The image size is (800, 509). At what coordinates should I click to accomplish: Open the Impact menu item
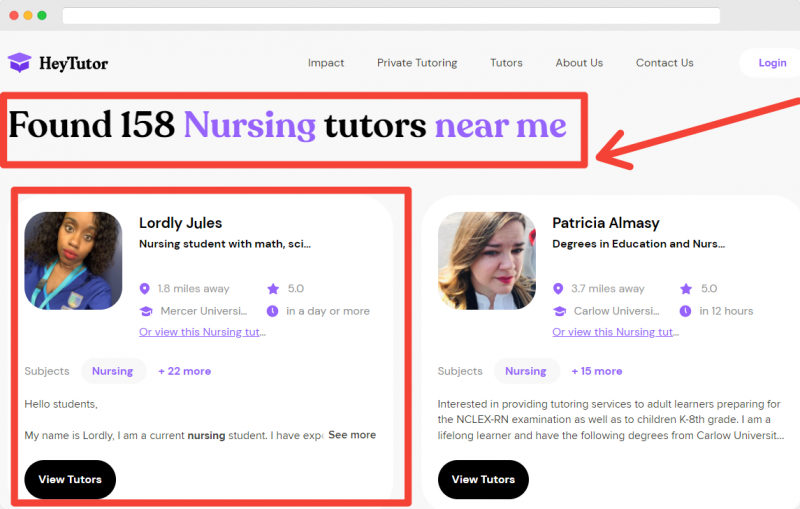pyautogui.click(x=326, y=63)
